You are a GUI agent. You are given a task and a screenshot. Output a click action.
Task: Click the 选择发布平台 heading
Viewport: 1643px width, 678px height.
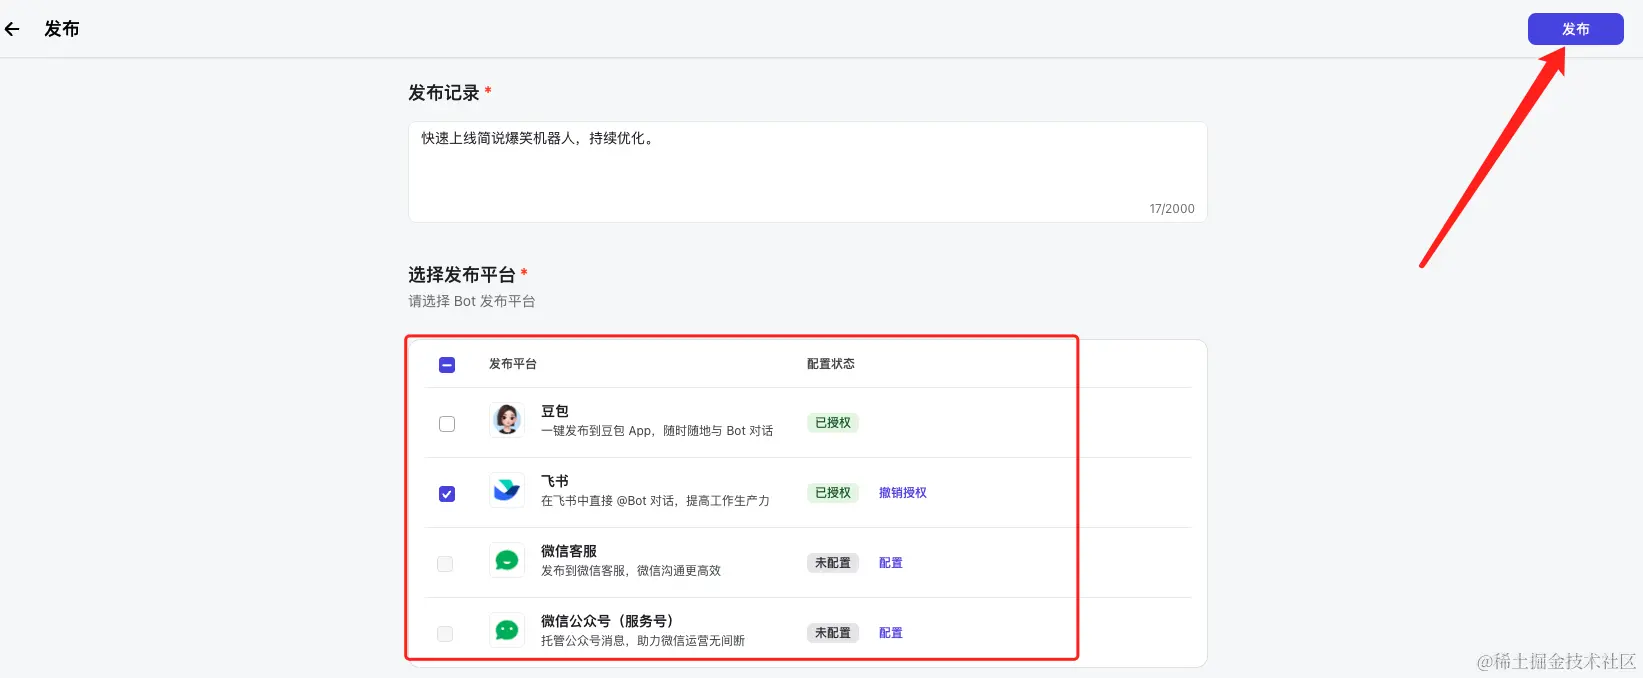pos(462,275)
